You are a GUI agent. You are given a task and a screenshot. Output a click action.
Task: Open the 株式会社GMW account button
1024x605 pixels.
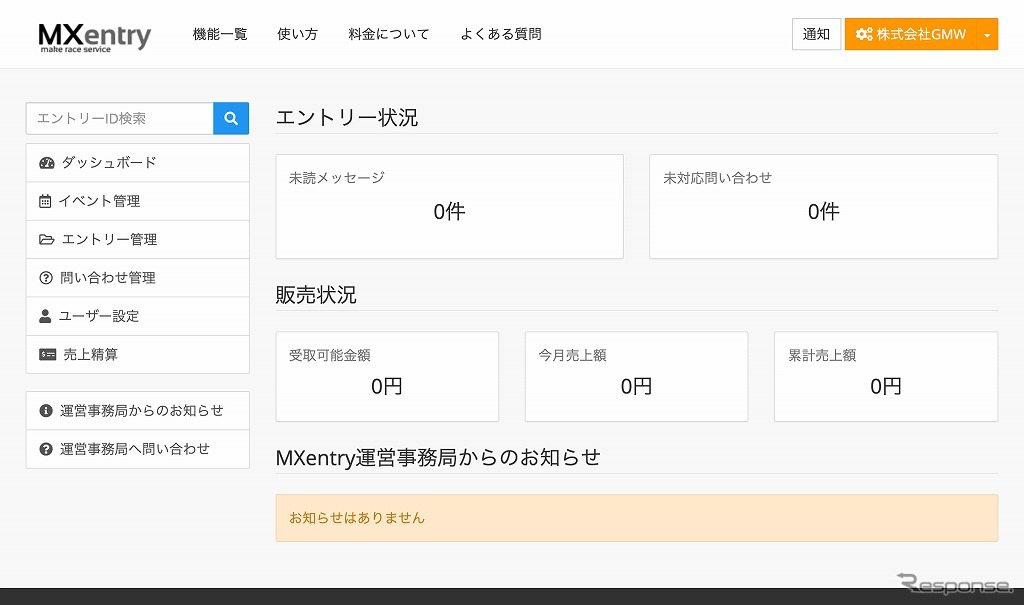pyautogui.click(x=910, y=34)
